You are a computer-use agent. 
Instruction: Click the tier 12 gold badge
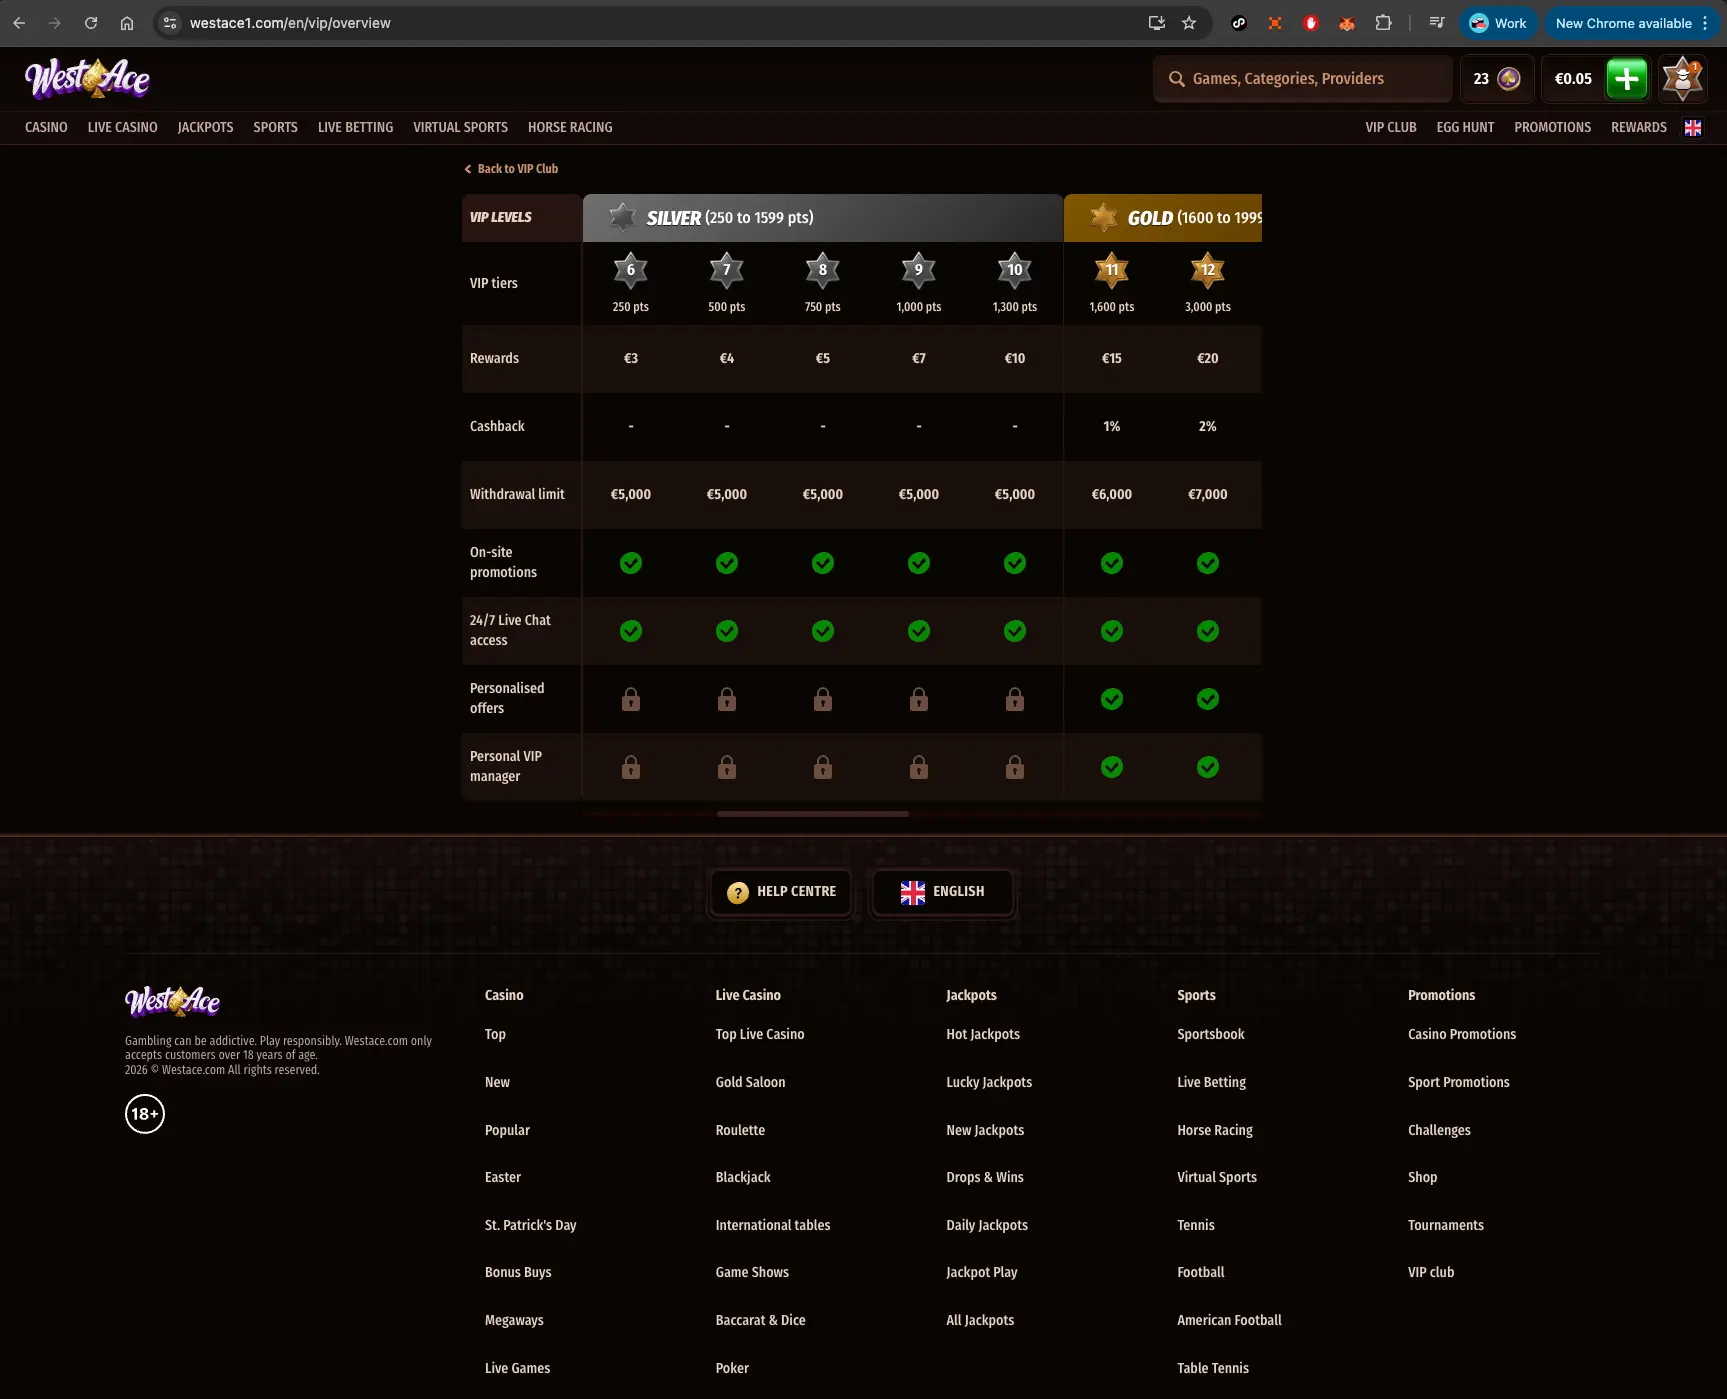tap(1208, 270)
